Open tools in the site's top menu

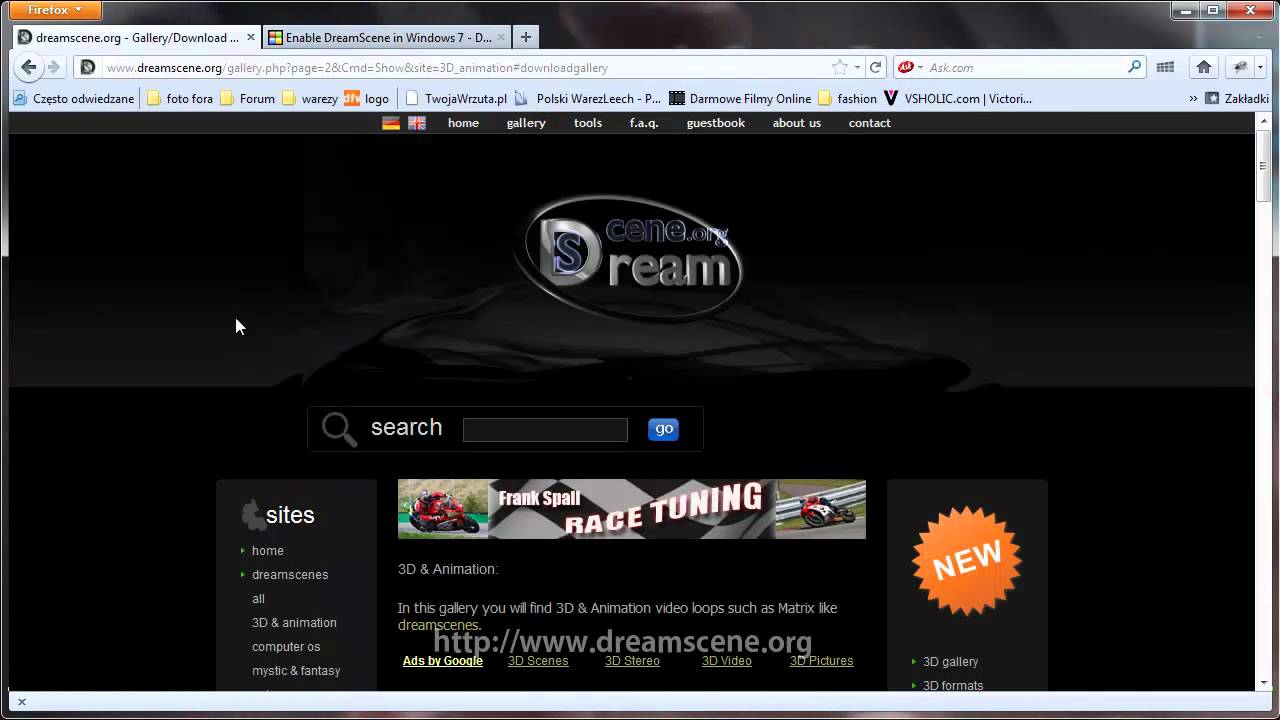pyautogui.click(x=588, y=123)
